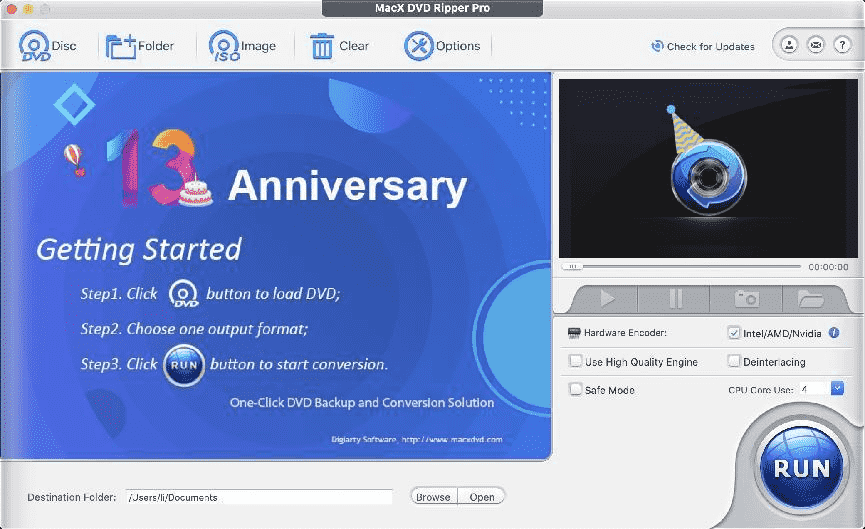Click Check for Updates link

pos(703,46)
